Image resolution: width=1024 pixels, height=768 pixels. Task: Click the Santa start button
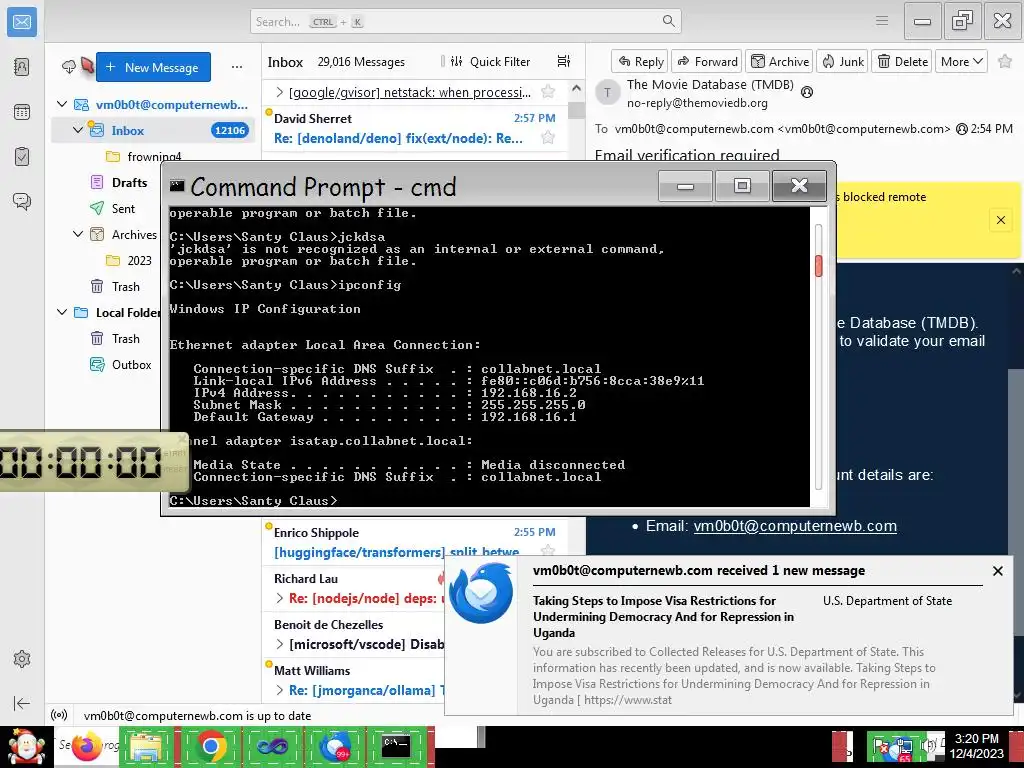click(x=26, y=746)
